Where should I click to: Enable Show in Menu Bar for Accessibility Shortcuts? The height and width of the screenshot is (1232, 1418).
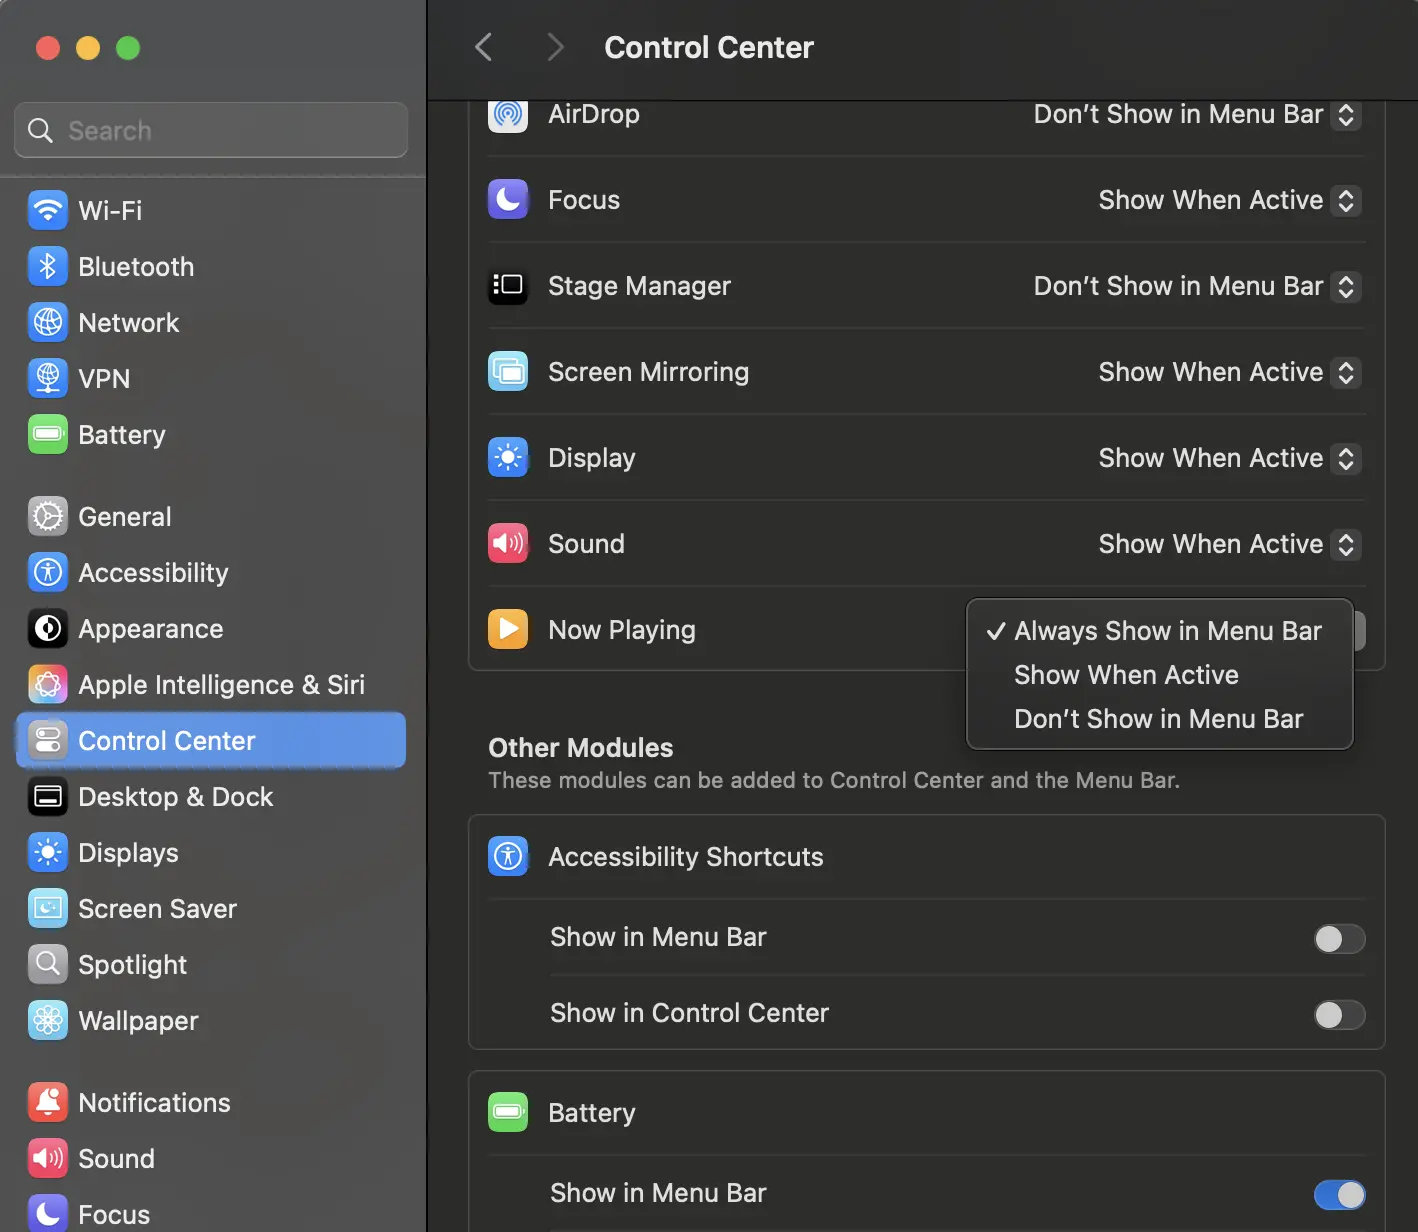pyautogui.click(x=1340, y=939)
